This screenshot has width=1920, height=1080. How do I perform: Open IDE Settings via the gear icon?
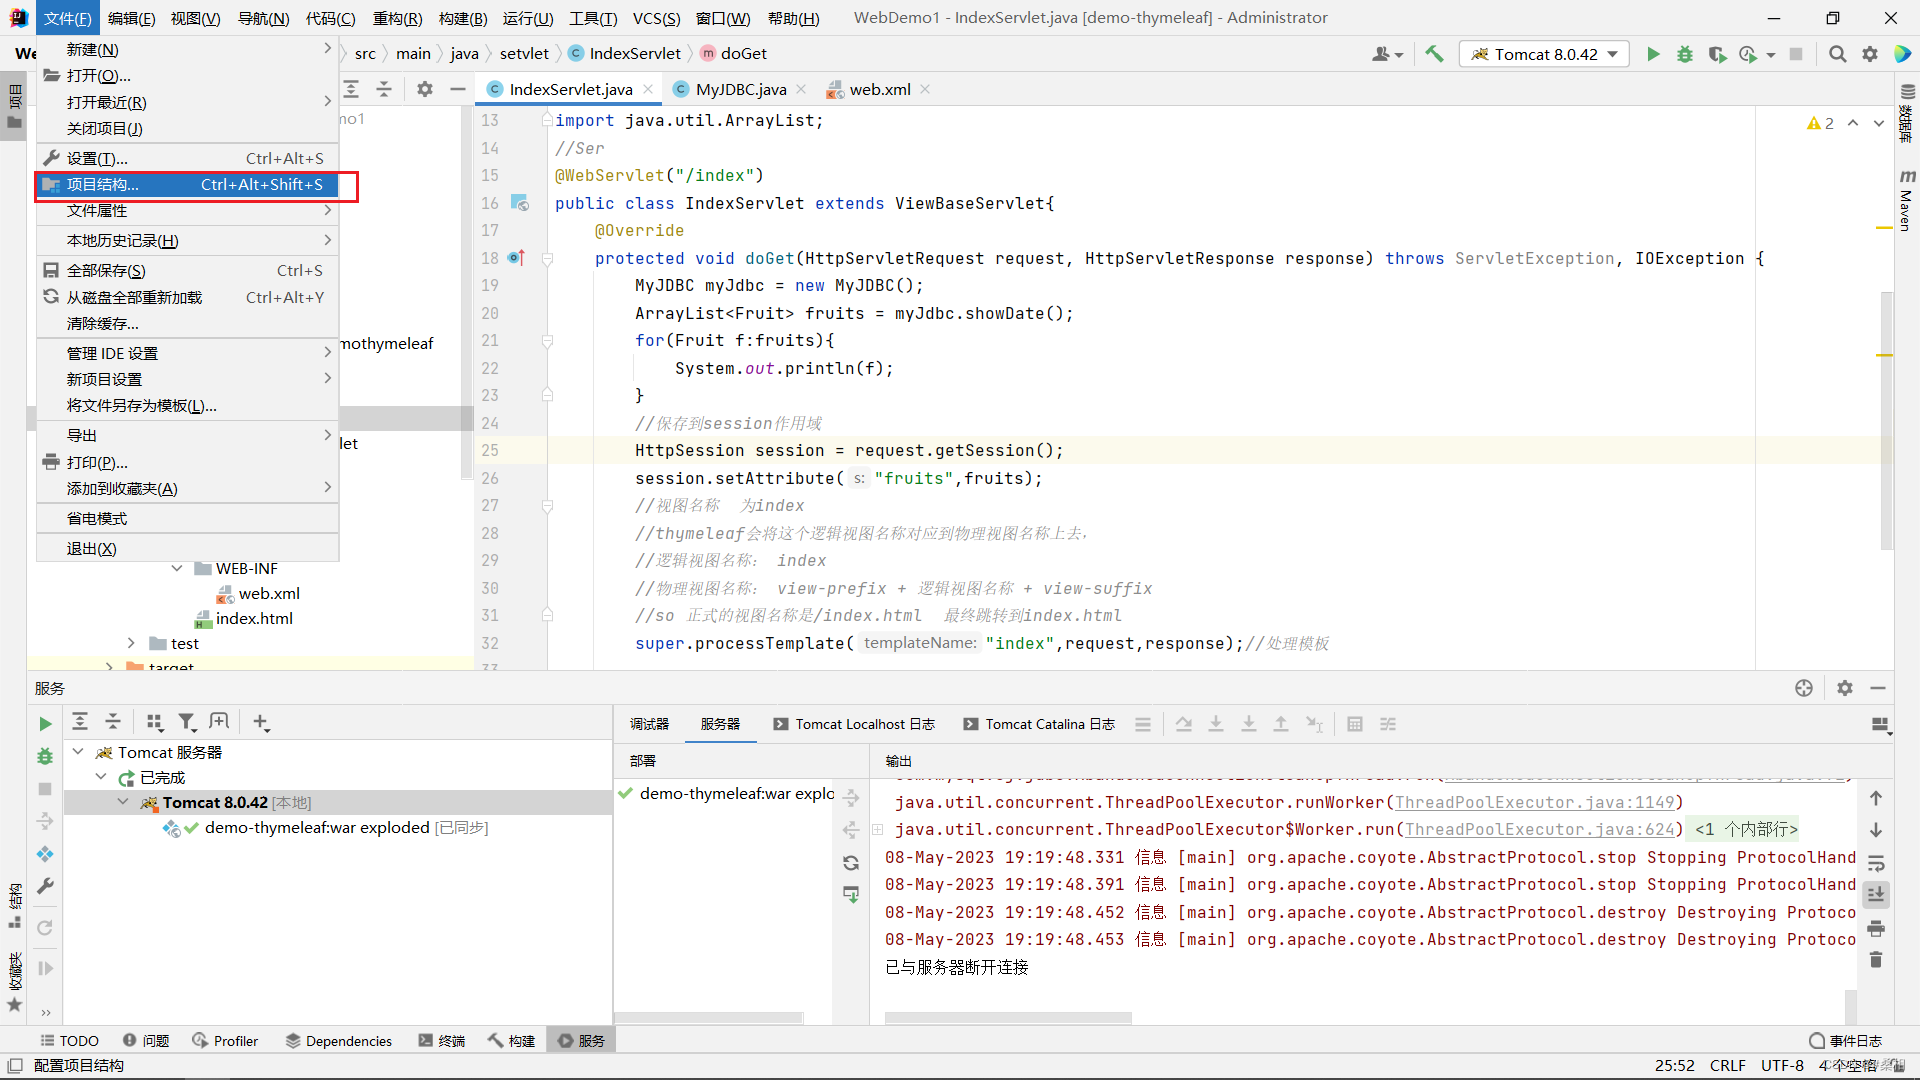point(1870,54)
